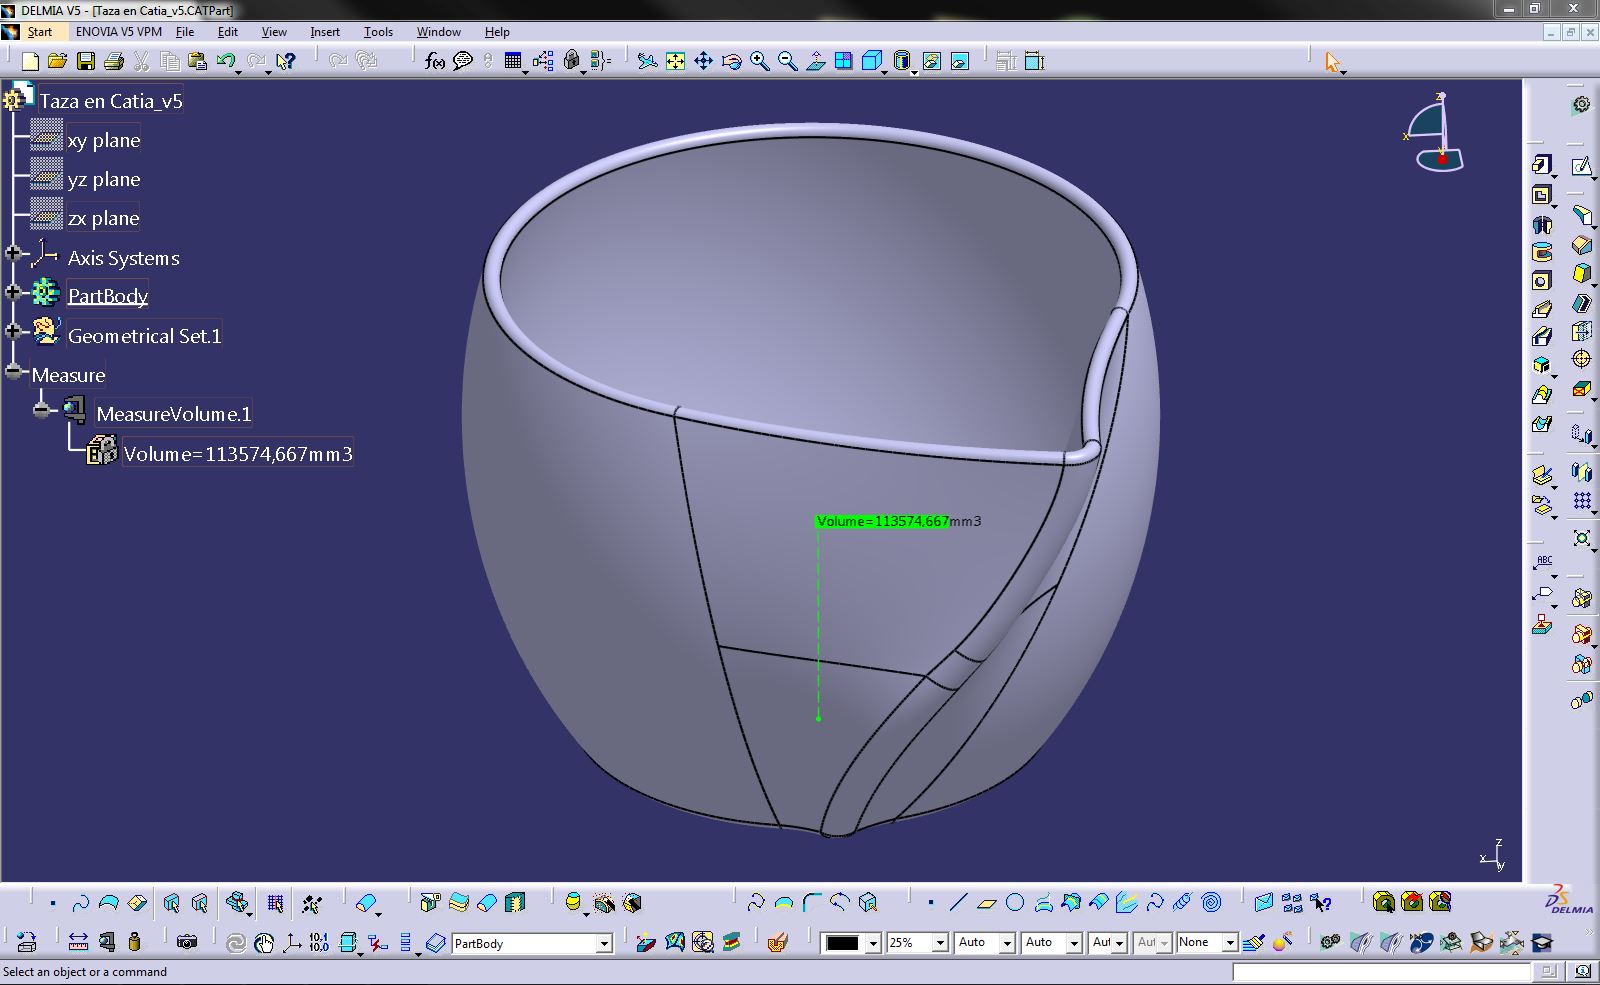Click the Undo arrow icon
The width and height of the screenshot is (1600, 985).
coord(226,61)
